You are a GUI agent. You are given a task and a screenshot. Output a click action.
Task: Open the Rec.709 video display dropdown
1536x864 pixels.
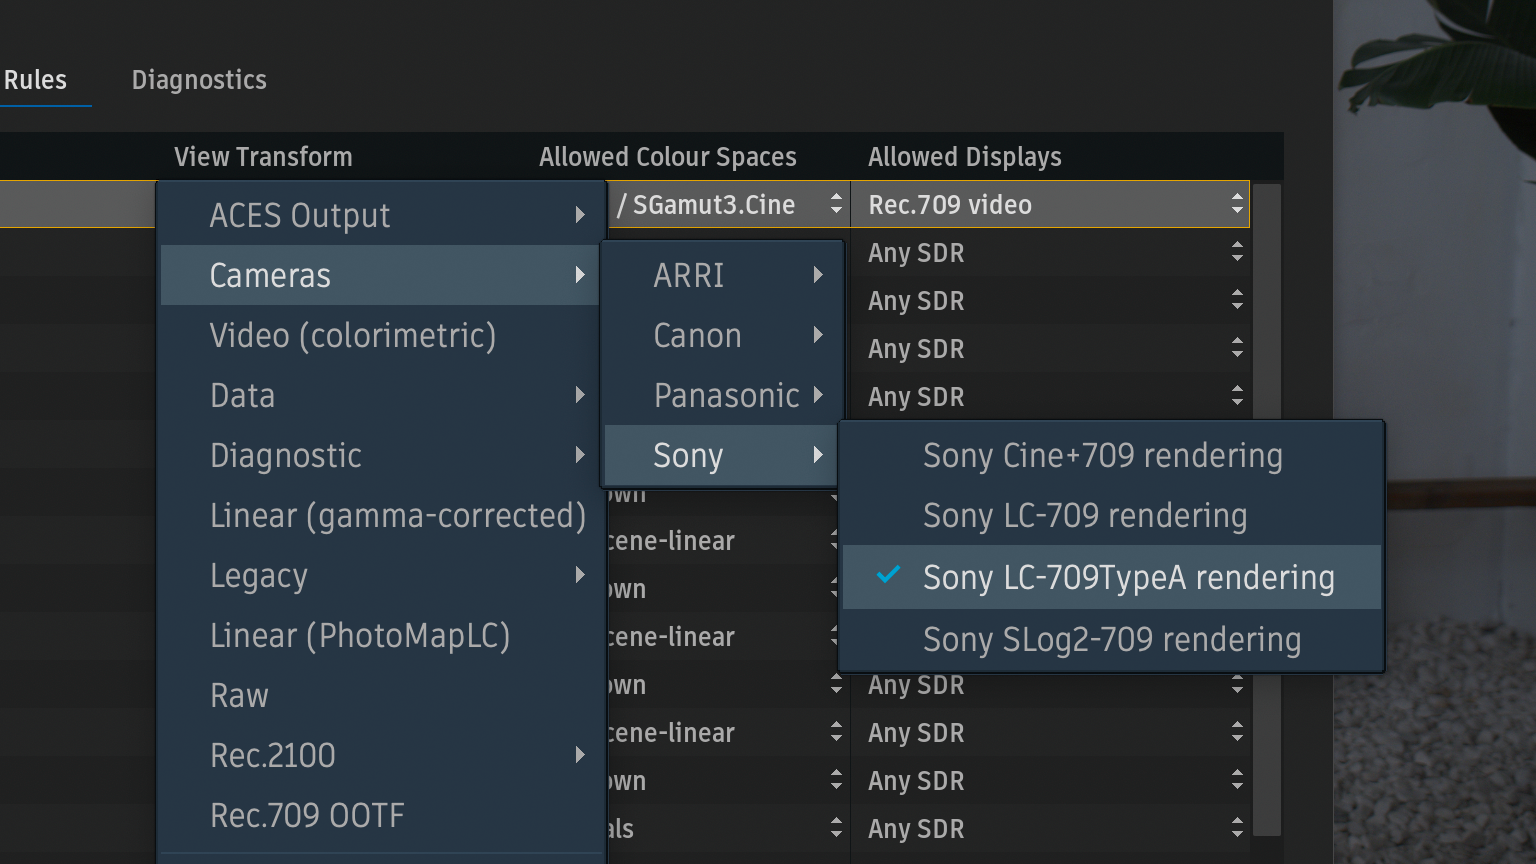point(1050,205)
